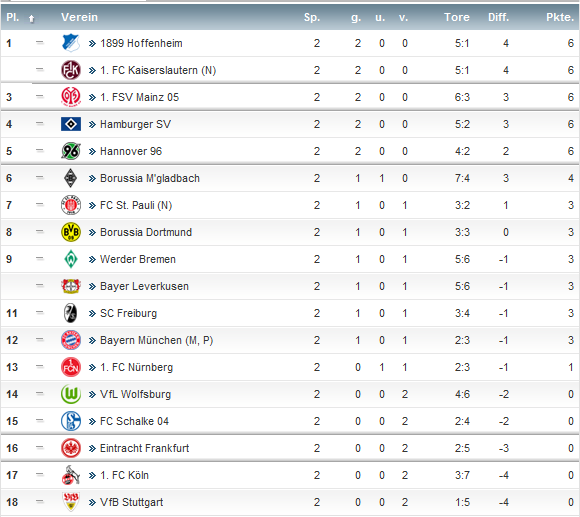Open the 1. FC Köln team link

coord(124,475)
